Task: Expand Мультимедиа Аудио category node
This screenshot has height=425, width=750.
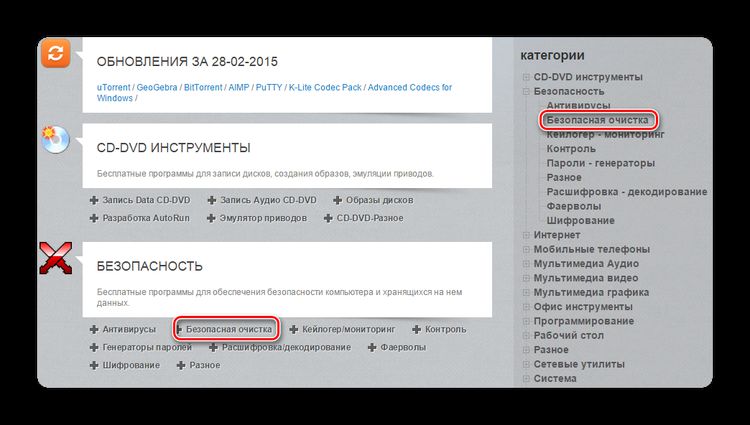Action: point(526,264)
